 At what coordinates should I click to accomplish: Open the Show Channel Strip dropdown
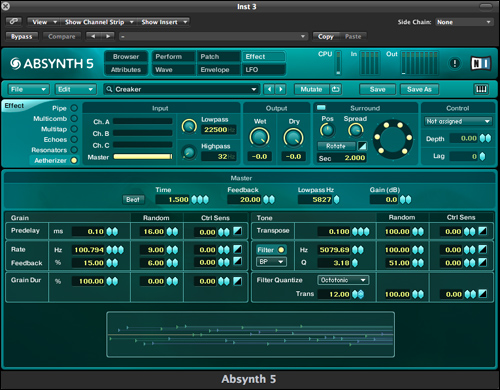(x=99, y=22)
